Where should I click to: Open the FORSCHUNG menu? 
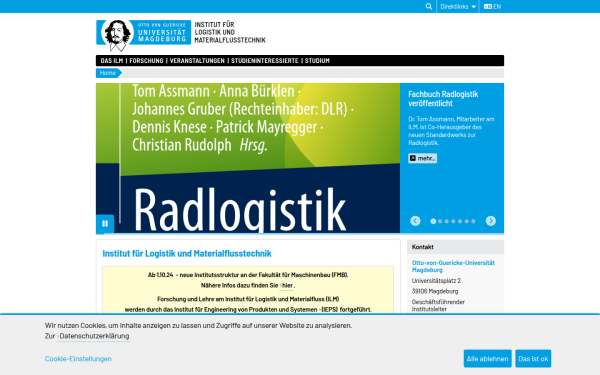(146, 60)
